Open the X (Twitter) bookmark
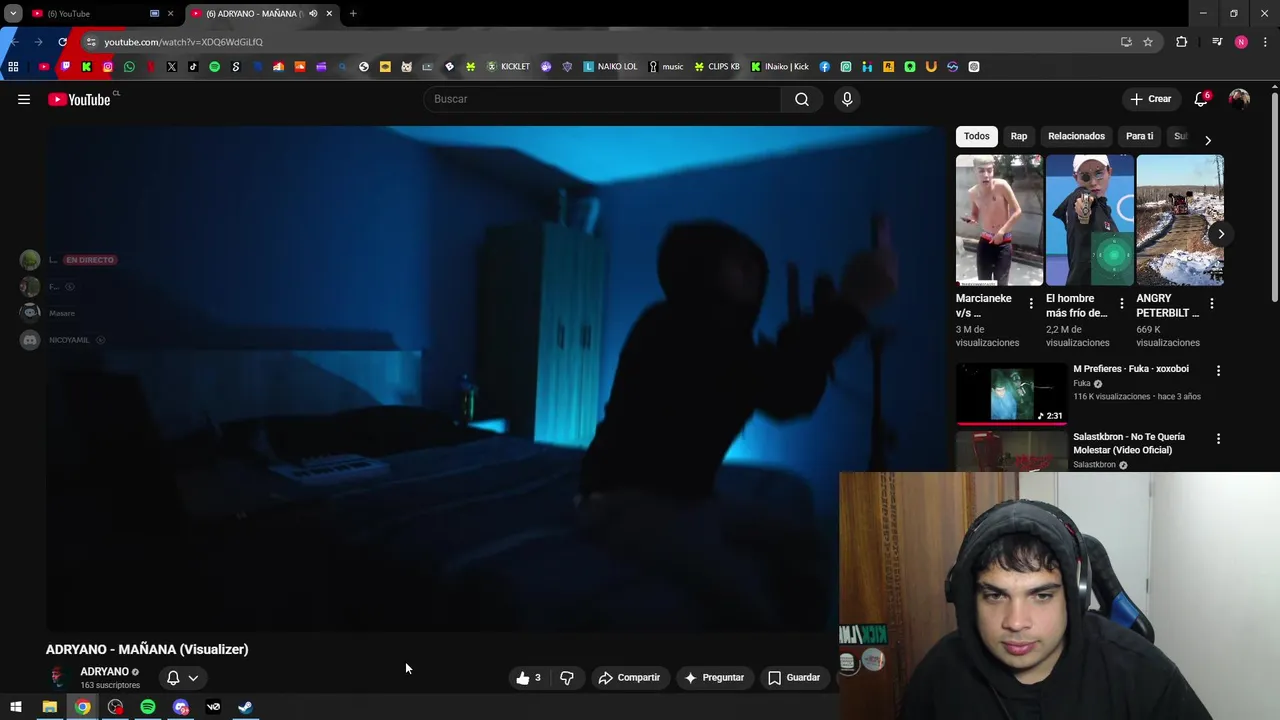Viewport: 1280px width, 720px height. 172,67
